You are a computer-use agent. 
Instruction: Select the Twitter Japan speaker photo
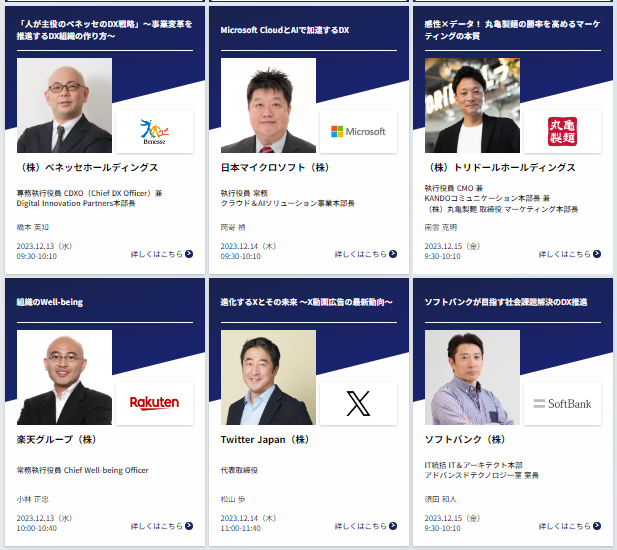(x=268, y=377)
